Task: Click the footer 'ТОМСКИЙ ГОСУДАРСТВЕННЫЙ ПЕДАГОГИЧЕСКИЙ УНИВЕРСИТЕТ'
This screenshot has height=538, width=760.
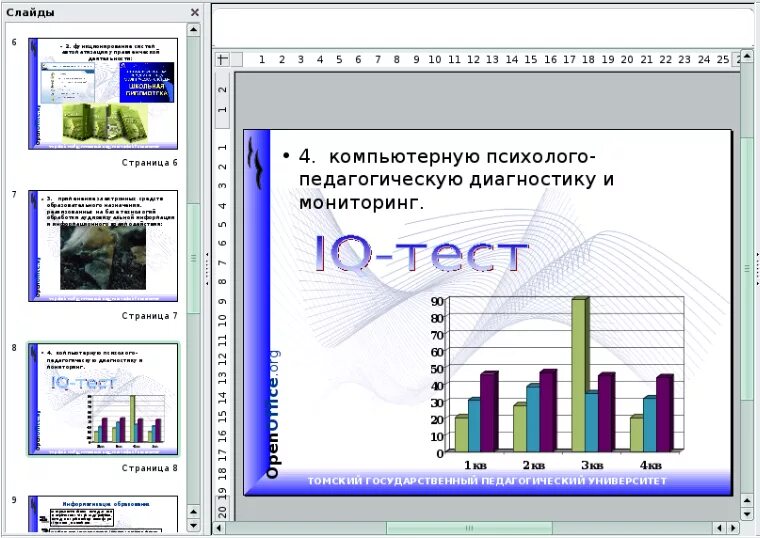Action: pos(487,481)
